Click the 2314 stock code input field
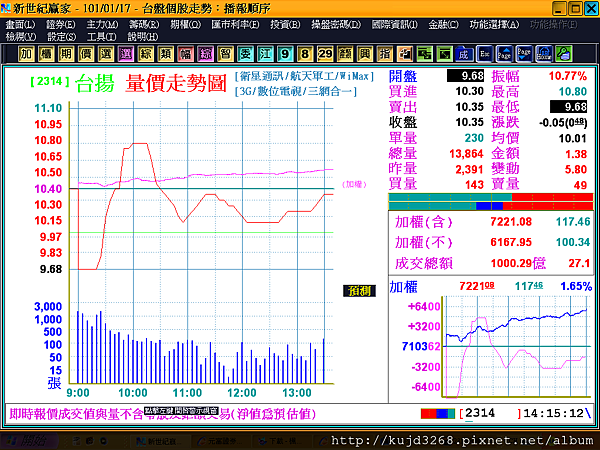The image size is (600, 450). point(491,413)
